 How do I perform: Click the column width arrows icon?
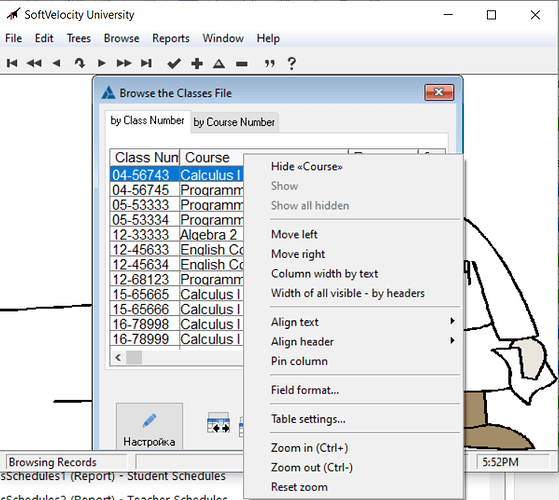pyautogui.click(x=218, y=423)
